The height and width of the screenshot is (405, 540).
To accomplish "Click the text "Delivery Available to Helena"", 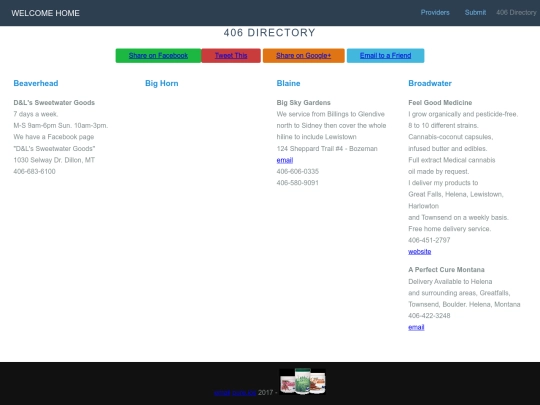I will 450,281.
